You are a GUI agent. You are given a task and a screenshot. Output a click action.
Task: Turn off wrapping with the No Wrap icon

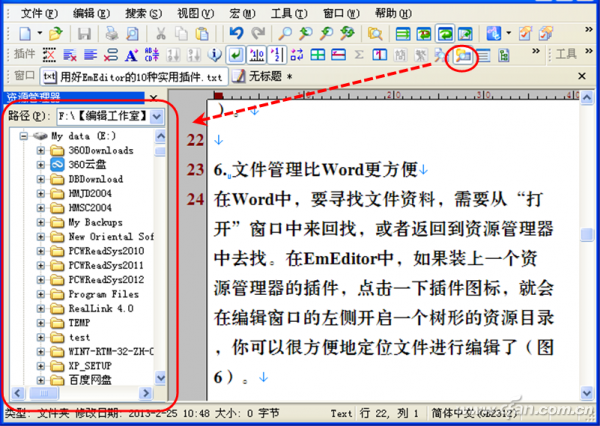[x=403, y=34]
